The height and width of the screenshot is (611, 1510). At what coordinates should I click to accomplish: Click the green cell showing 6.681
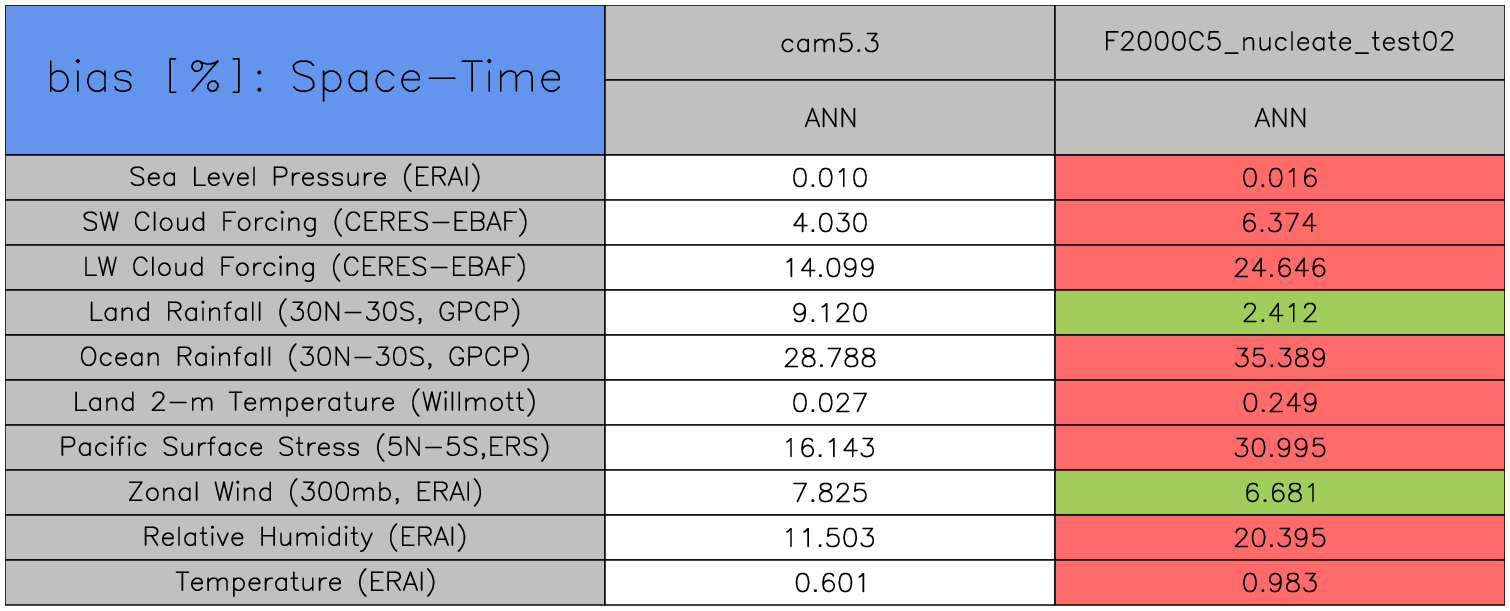pyautogui.click(x=1280, y=493)
